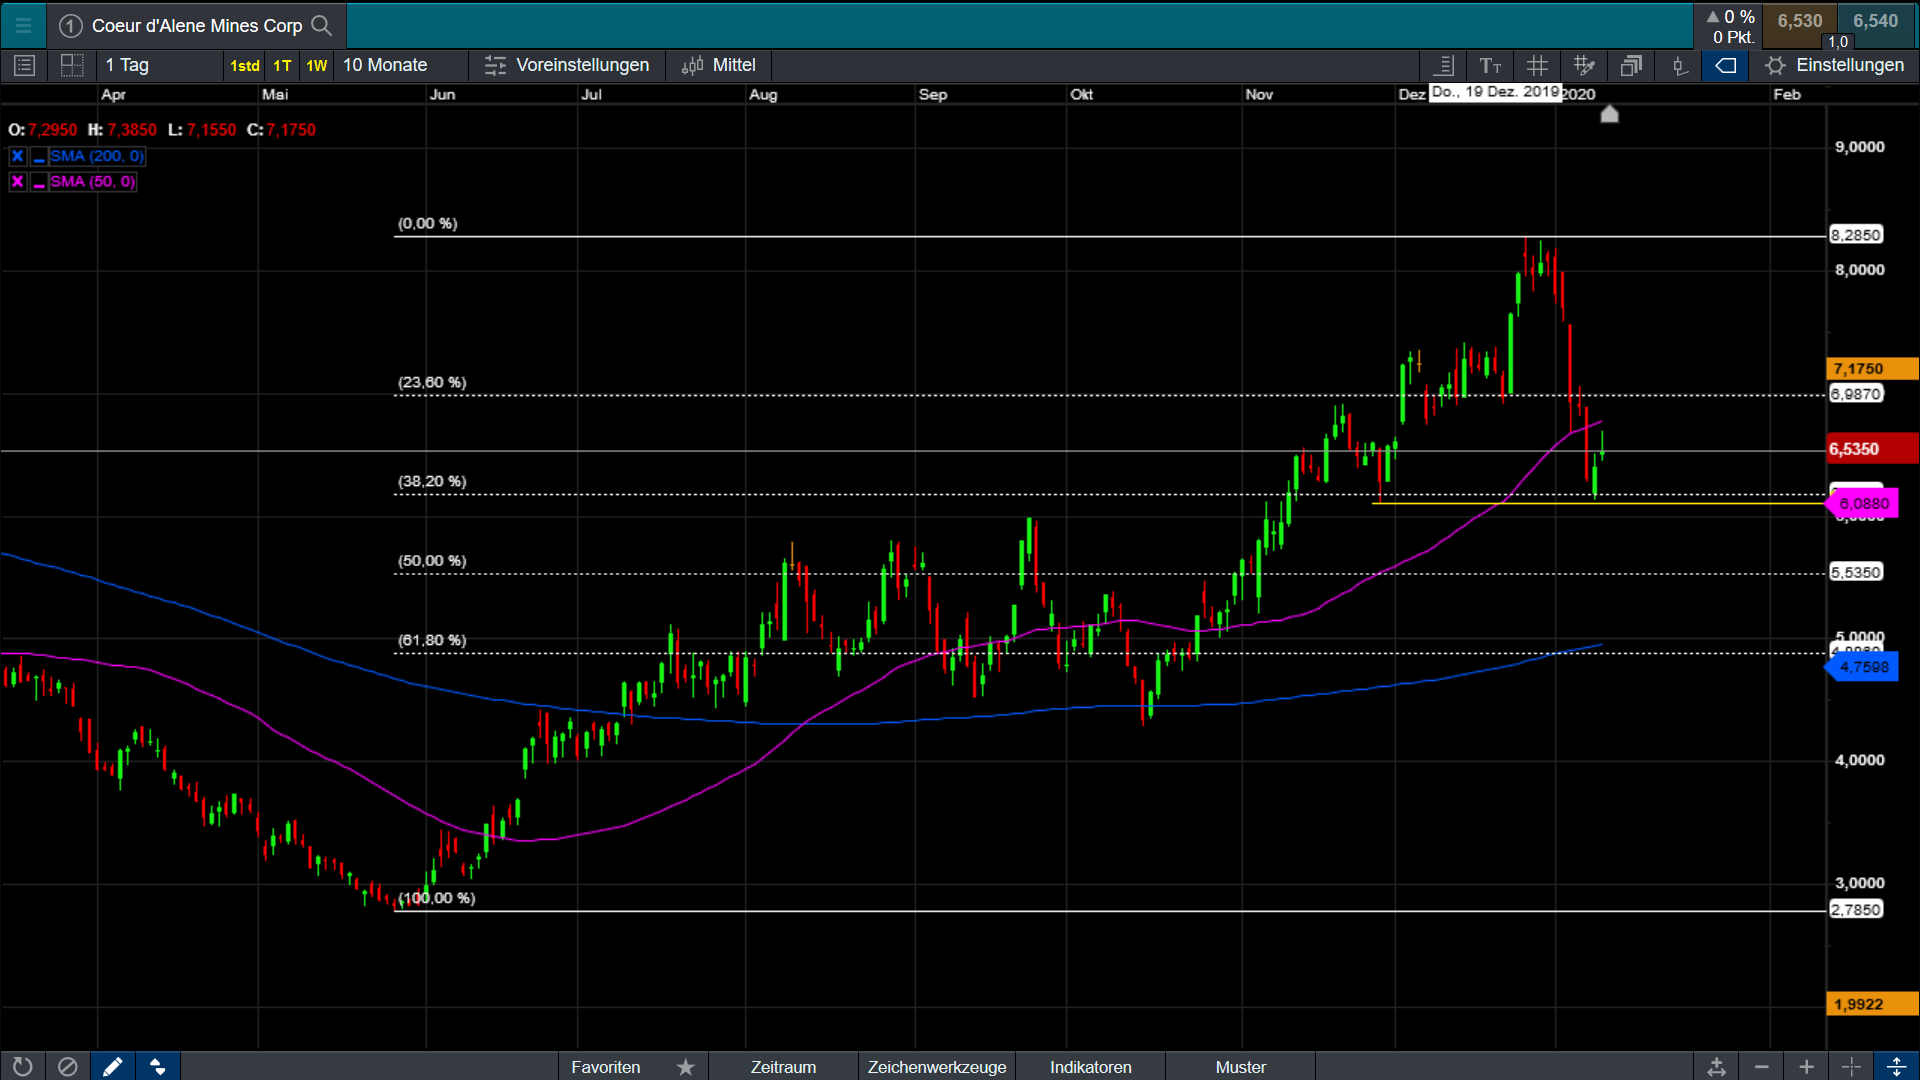The image size is (1920, 1080).
Task: Click the search magnifier next to instrument name
Action: point(321,25)
